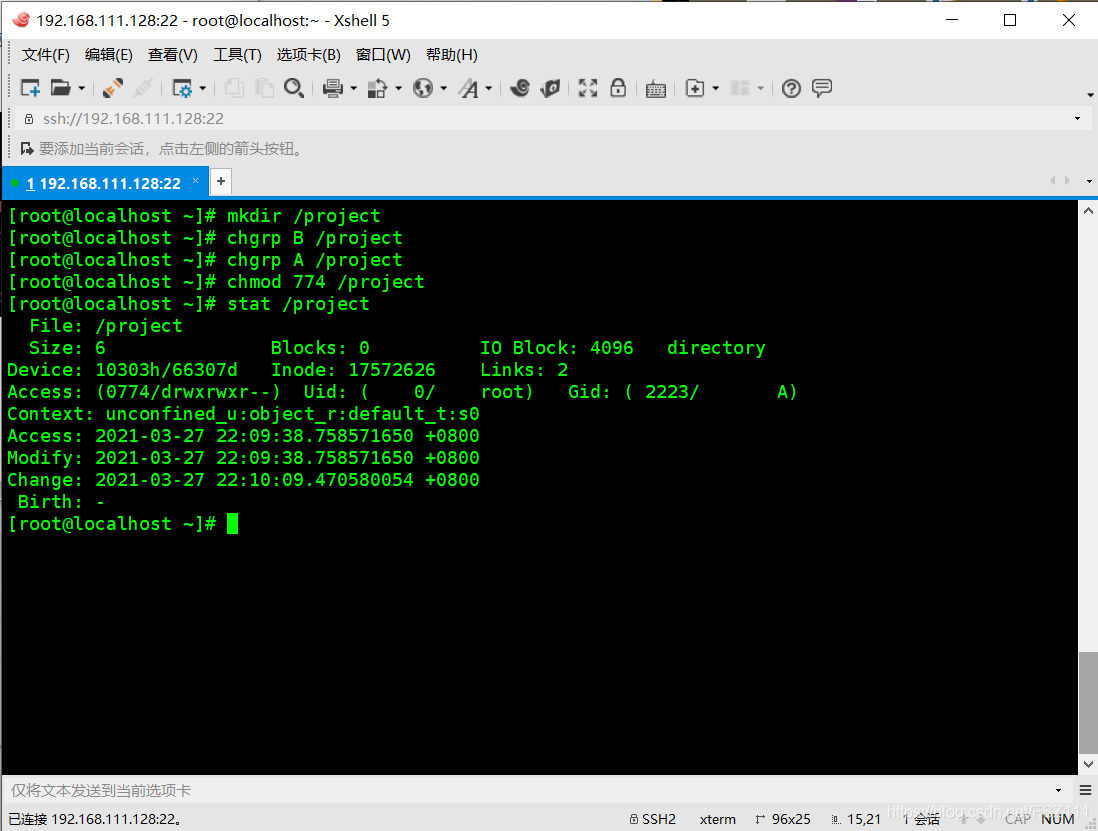Open the 窗口(W) menu
The width and height of the screenshot is (1098, 831).
click(x=383, y=55)
